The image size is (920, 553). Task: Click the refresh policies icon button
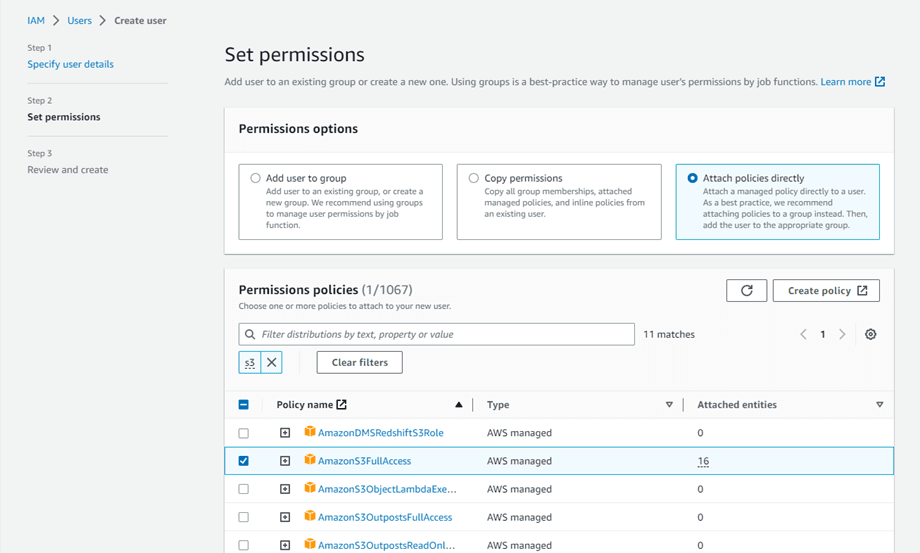coord(746,290)
